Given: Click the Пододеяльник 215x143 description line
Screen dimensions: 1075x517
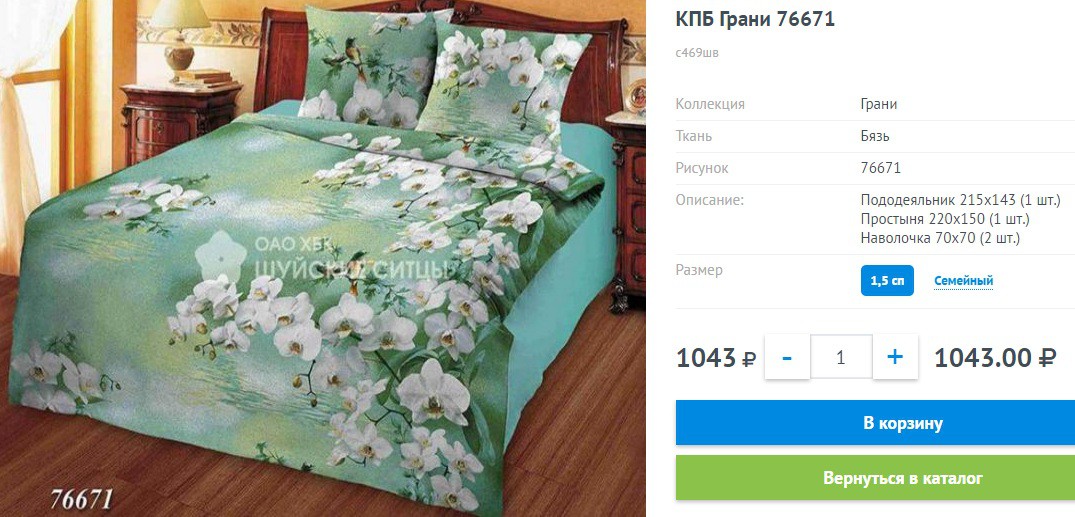Looking at the screenshot, I should [959, 200].
